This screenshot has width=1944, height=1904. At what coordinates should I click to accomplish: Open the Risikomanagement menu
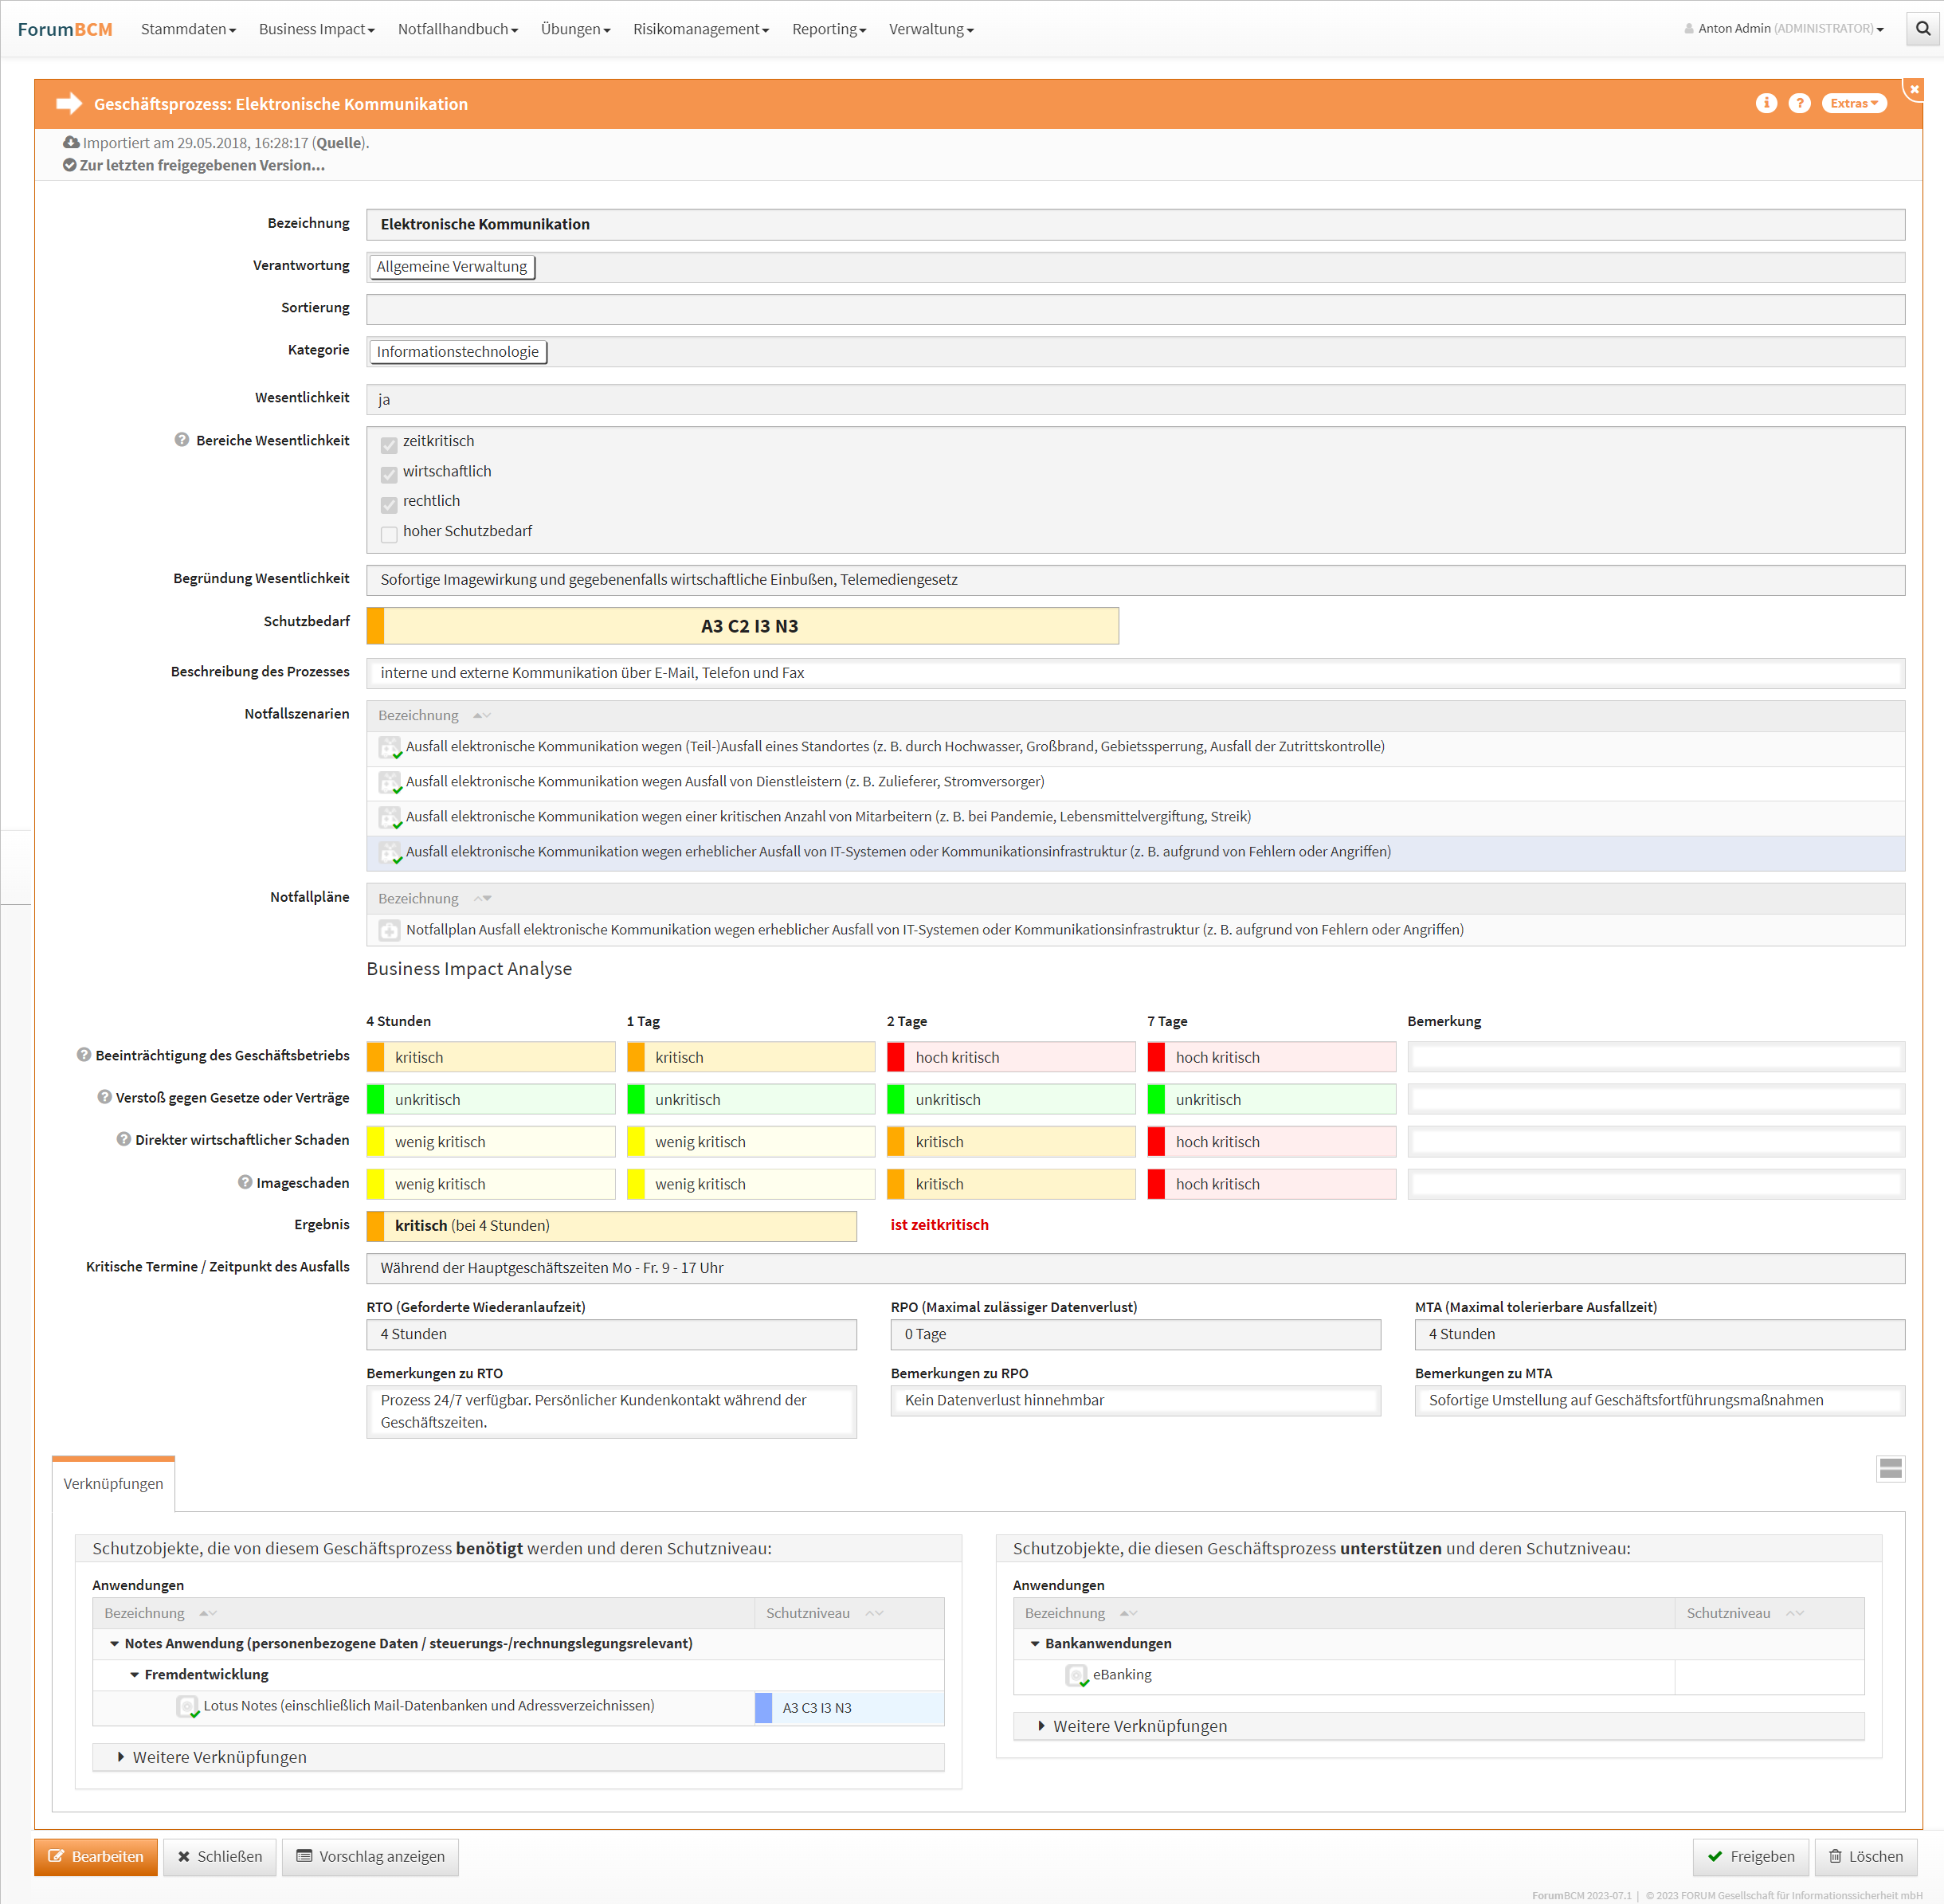pos(700,29)
